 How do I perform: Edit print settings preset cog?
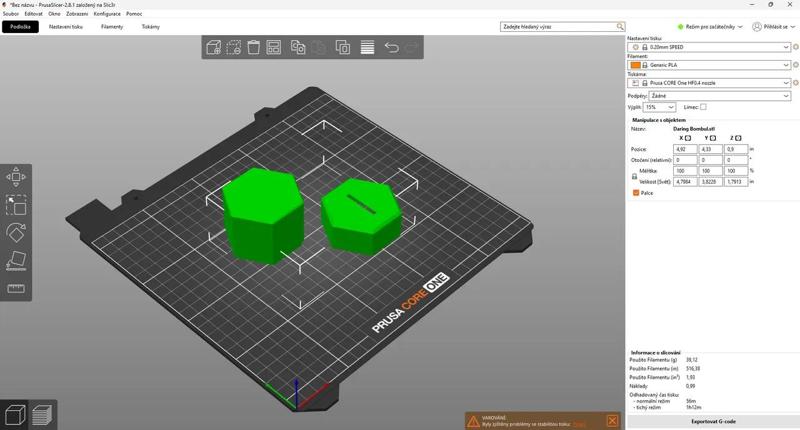[x=795, y=47]
